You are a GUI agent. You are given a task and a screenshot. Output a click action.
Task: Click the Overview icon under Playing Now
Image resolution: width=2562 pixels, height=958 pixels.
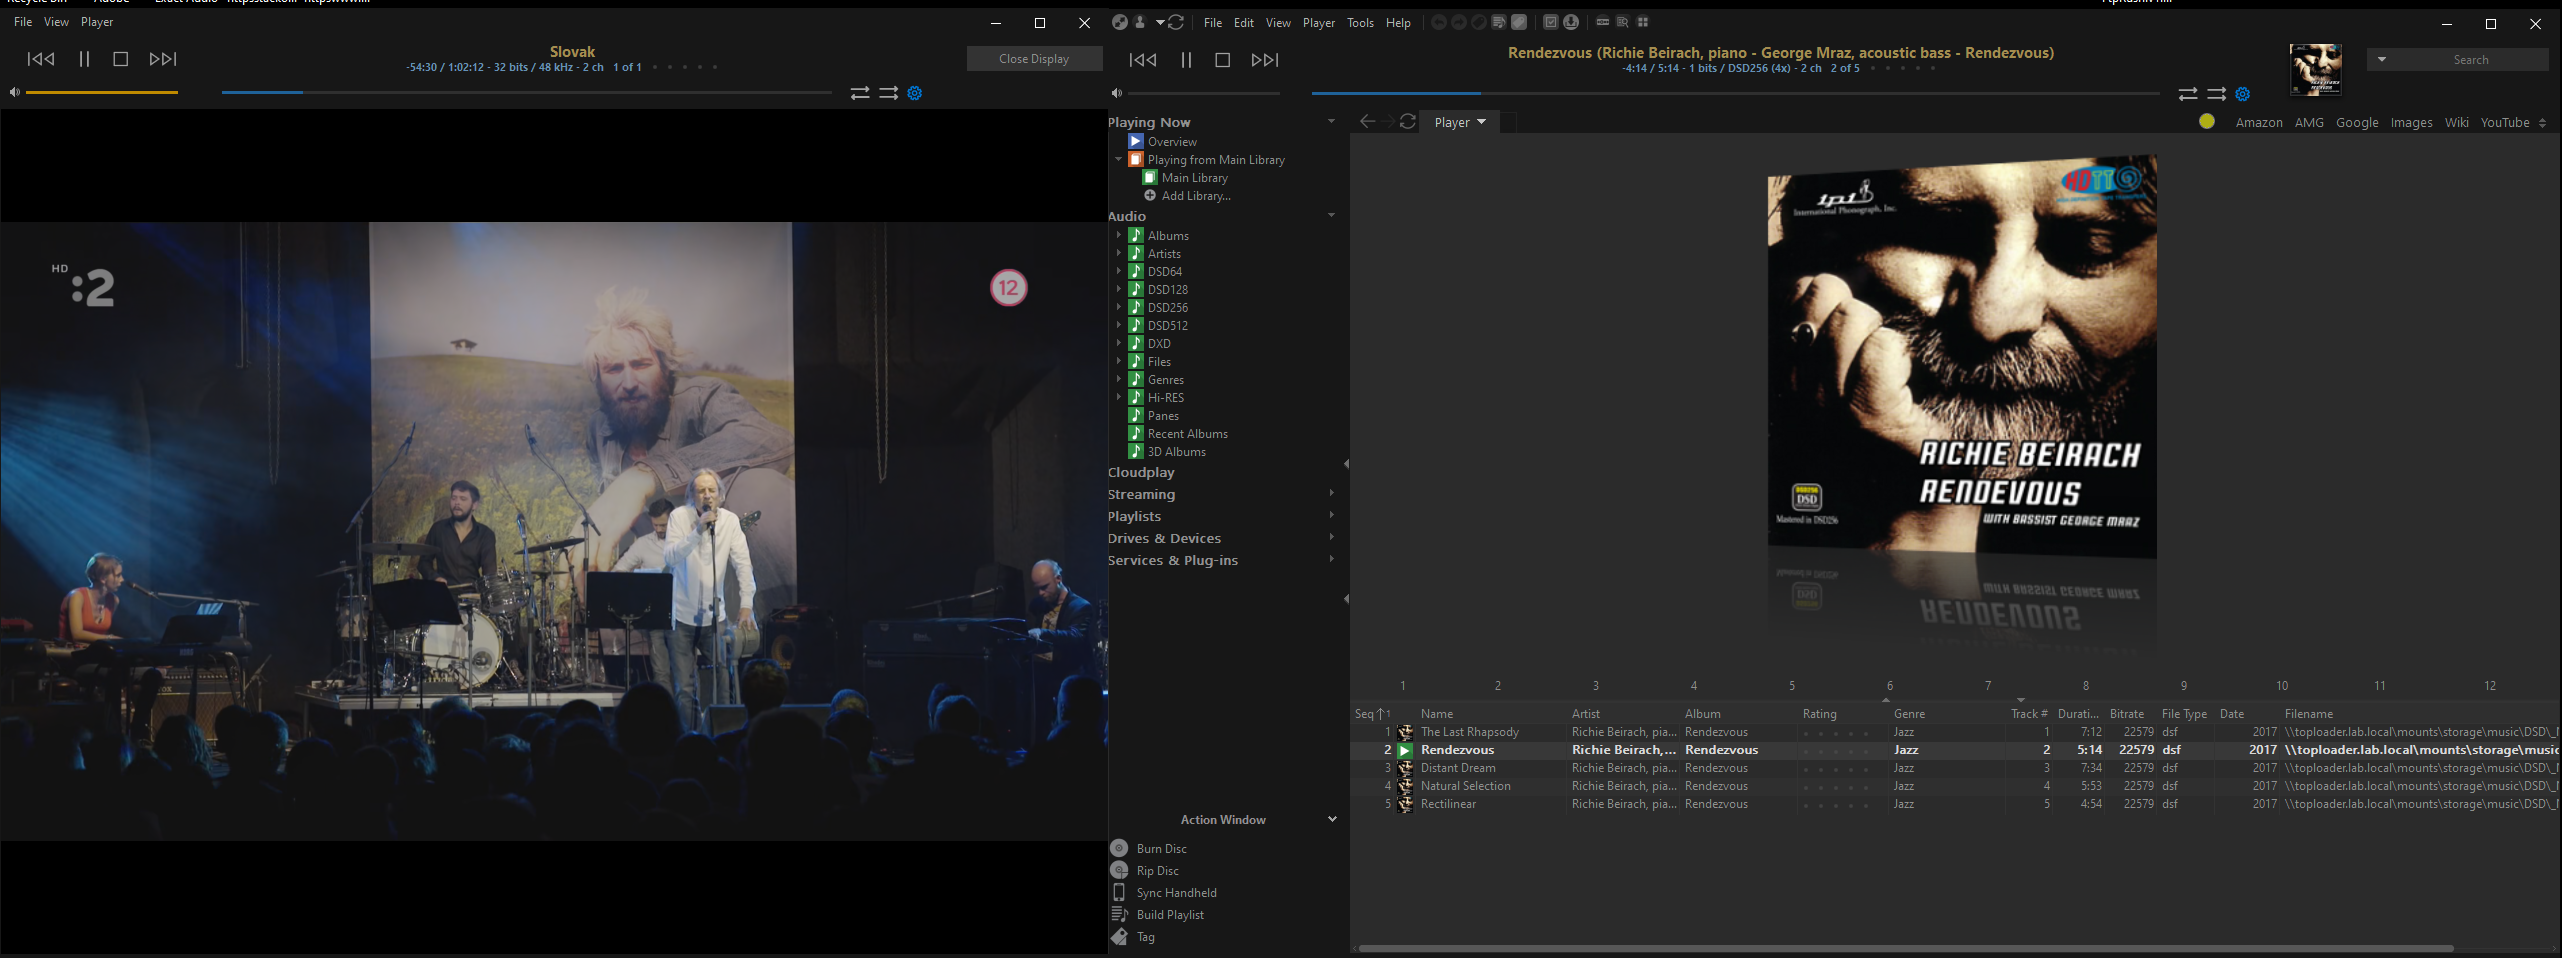point(1136,141)
